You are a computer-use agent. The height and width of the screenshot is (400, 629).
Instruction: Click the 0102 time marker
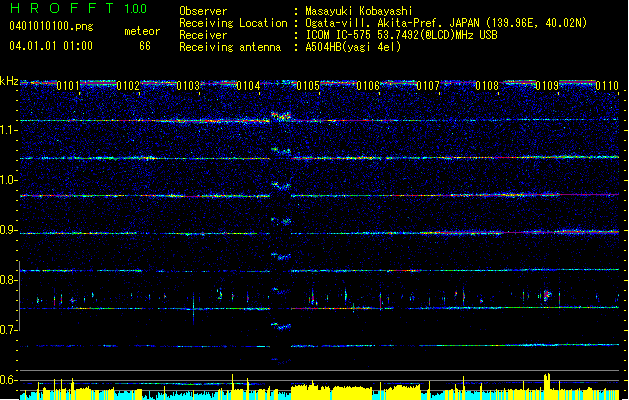pyautogui.click(x=128, y=85)
